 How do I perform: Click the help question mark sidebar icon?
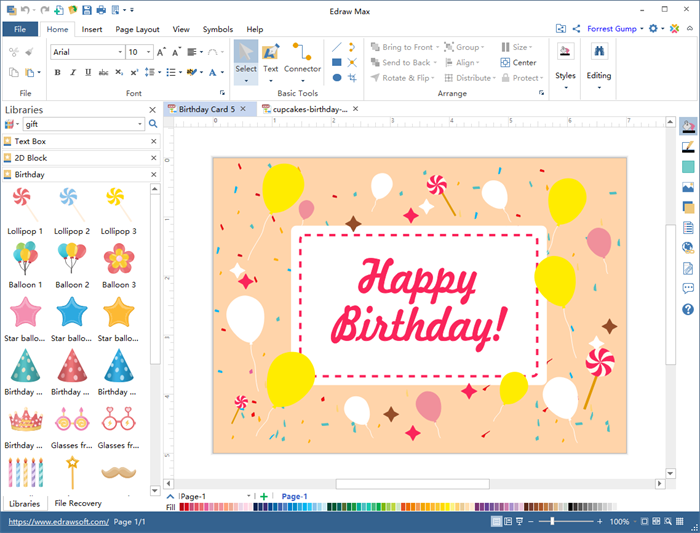(x=688, y=310)
